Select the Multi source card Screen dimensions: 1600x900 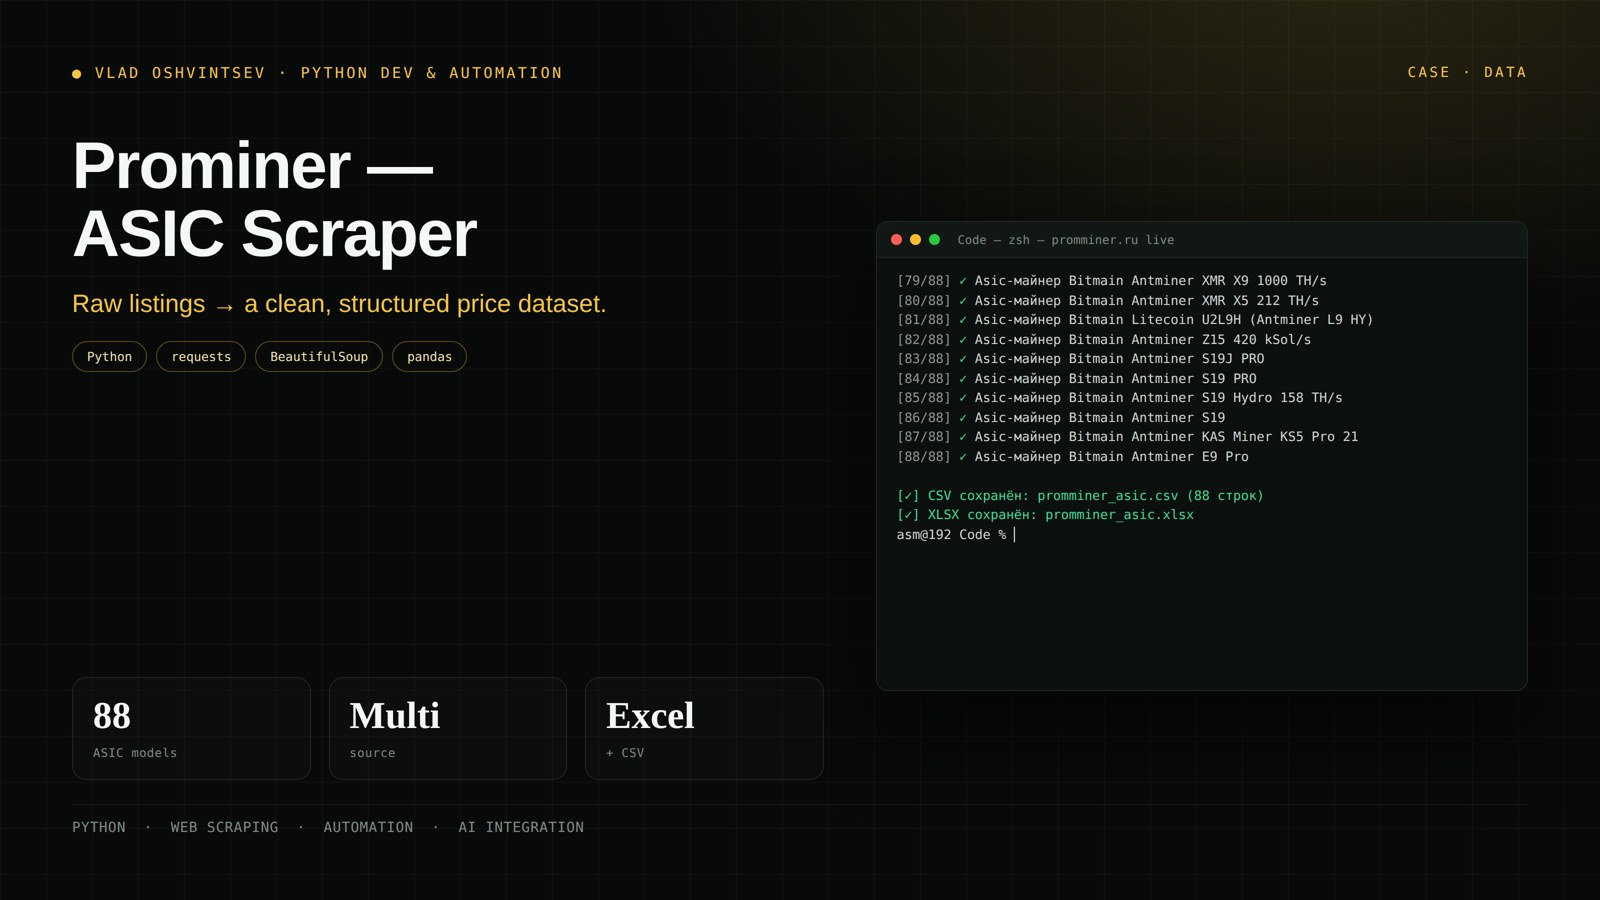(x=448, y=728)
